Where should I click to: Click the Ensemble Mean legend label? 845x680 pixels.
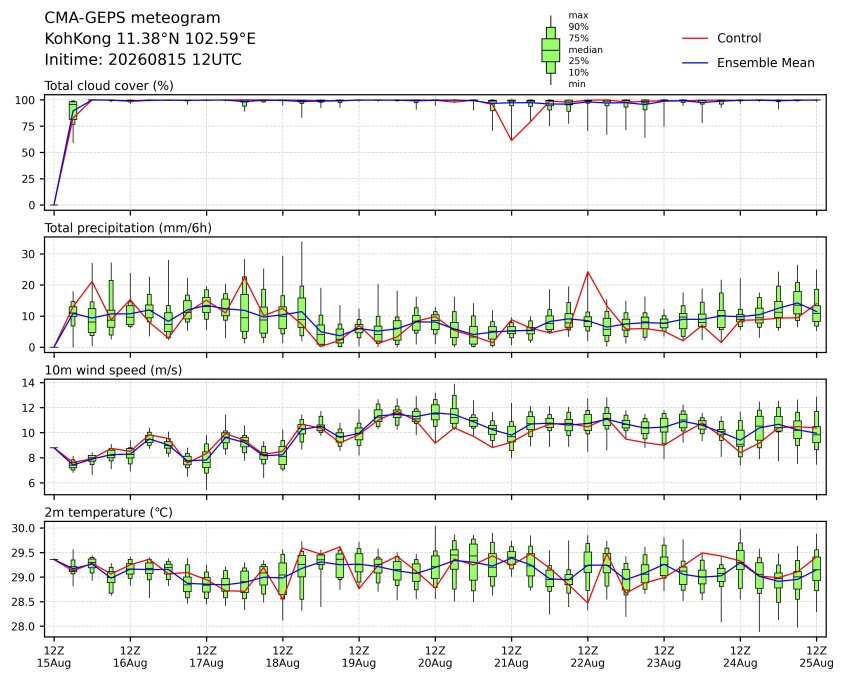tap(765, 63)
